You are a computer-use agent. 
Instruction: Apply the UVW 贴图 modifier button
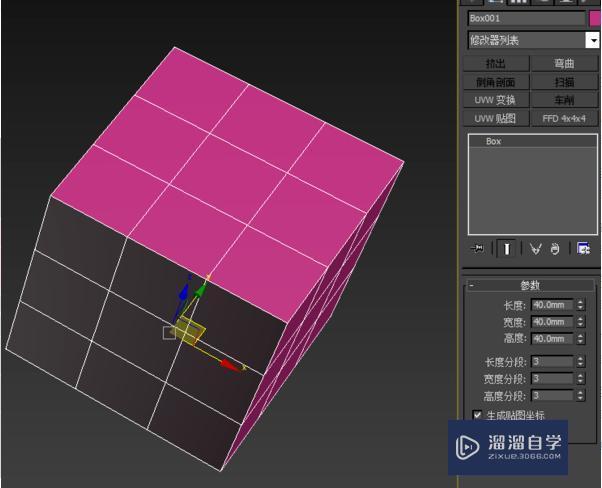tap(496, 119)
